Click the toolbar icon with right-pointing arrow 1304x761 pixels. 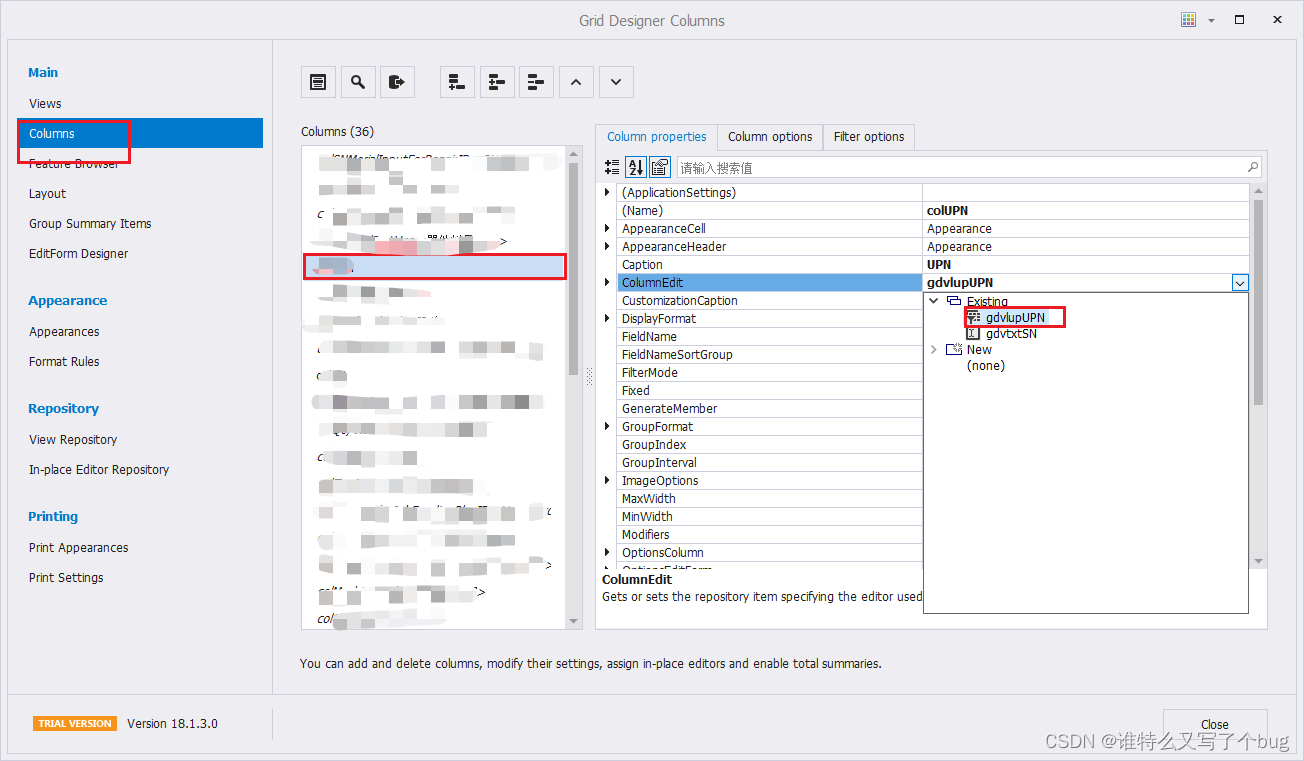point(398,82)
